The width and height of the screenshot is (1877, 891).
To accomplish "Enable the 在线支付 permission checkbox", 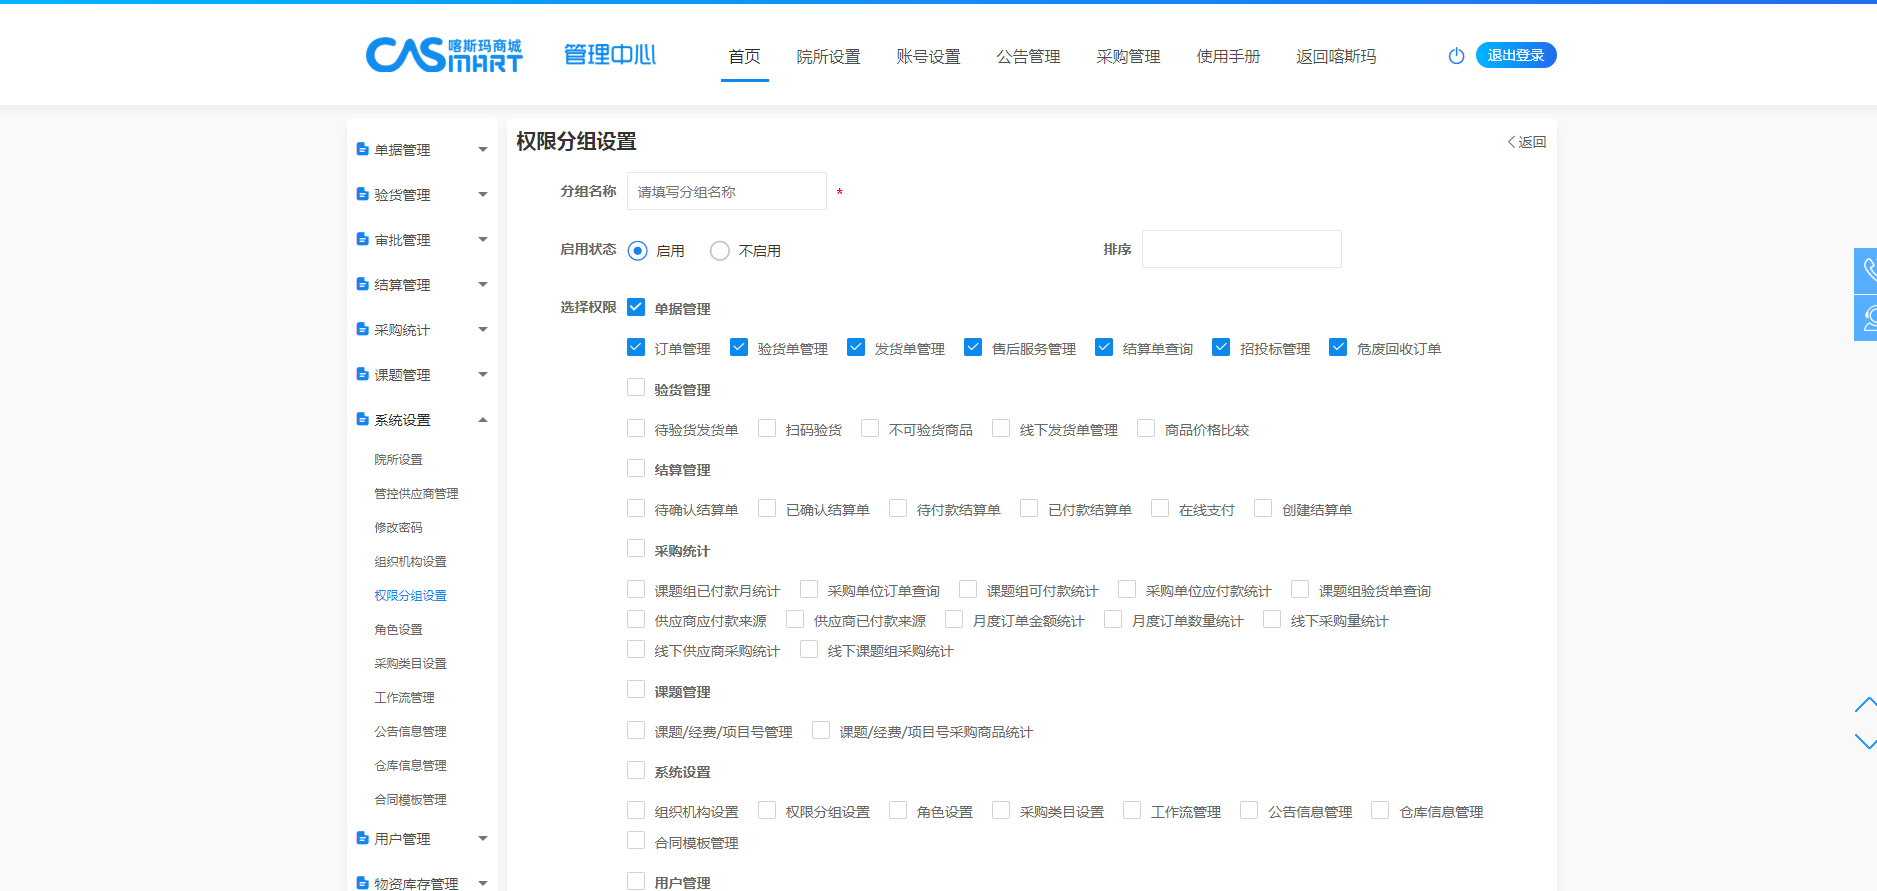I will pos(1160,508).
